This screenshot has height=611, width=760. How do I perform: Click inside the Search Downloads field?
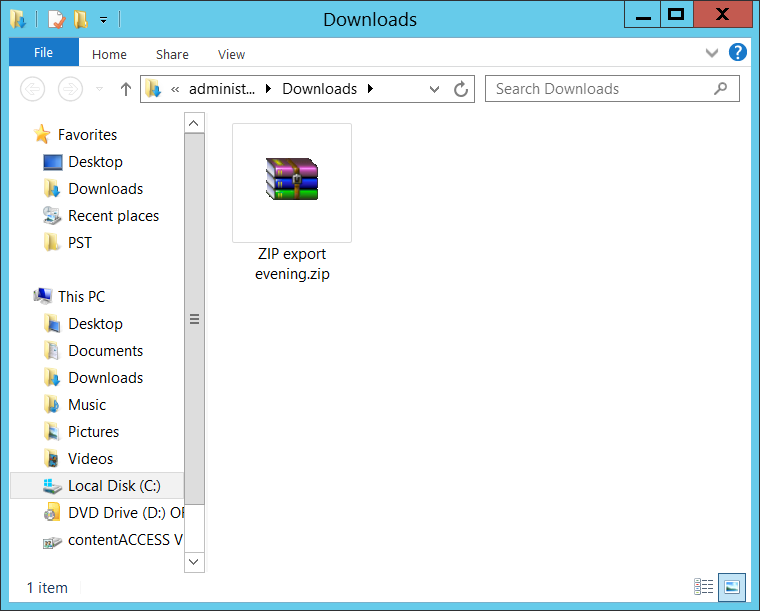click(600, 89)
